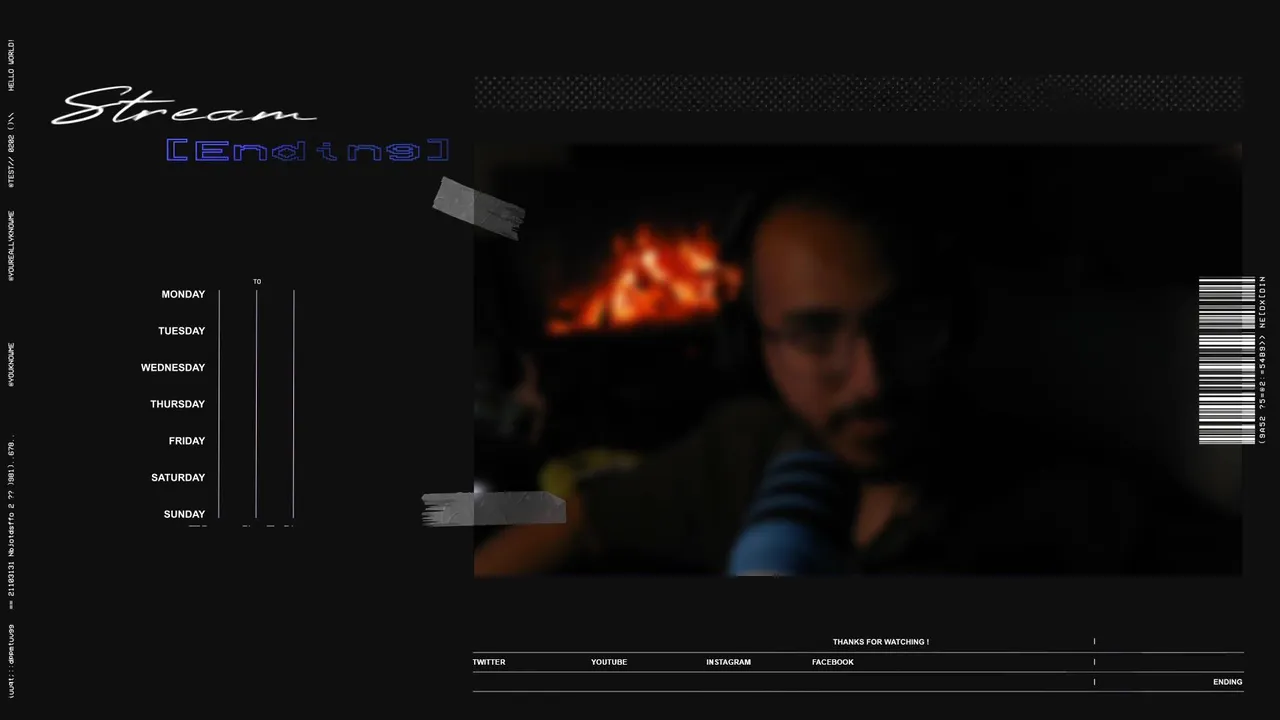
Task: Select SATURDAY in the schedule list
Action: click(178, 478)
